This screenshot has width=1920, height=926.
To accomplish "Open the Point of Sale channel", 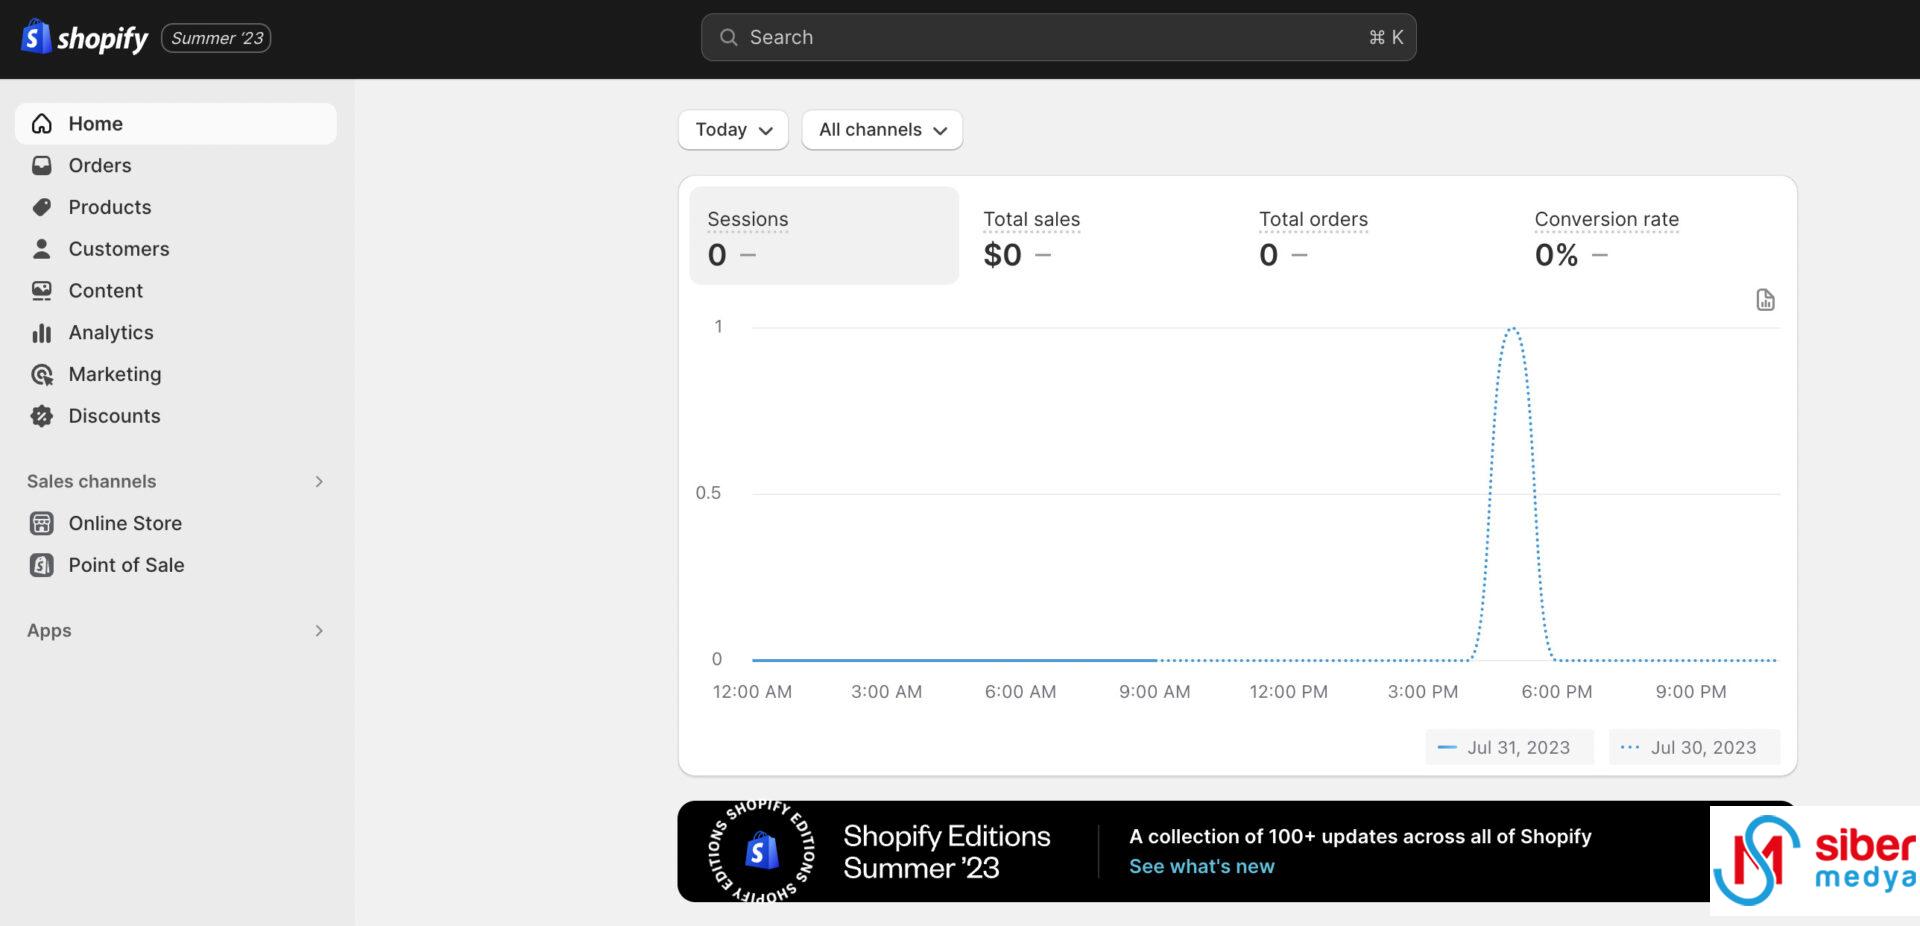I will (x=176, y=565).
